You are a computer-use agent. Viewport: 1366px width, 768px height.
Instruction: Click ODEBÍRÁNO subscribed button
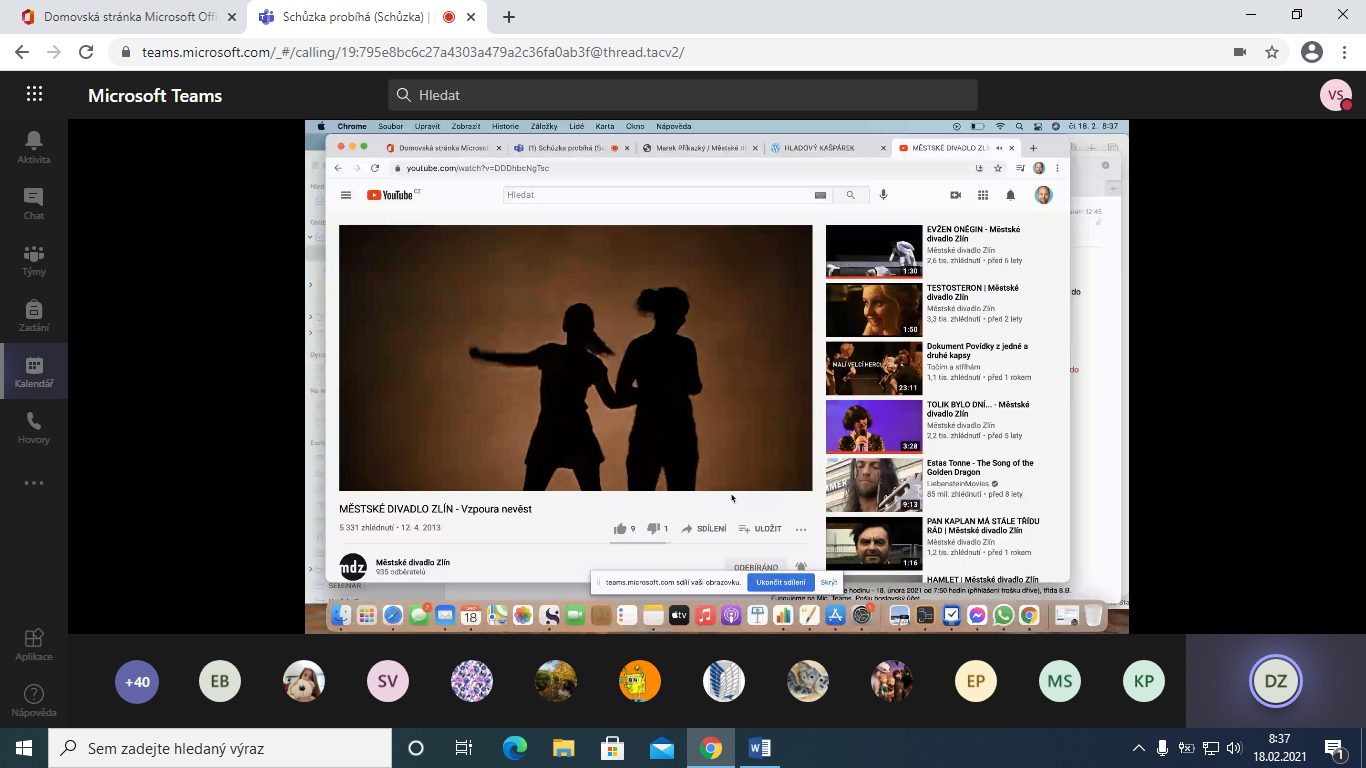tap(756, 567)
